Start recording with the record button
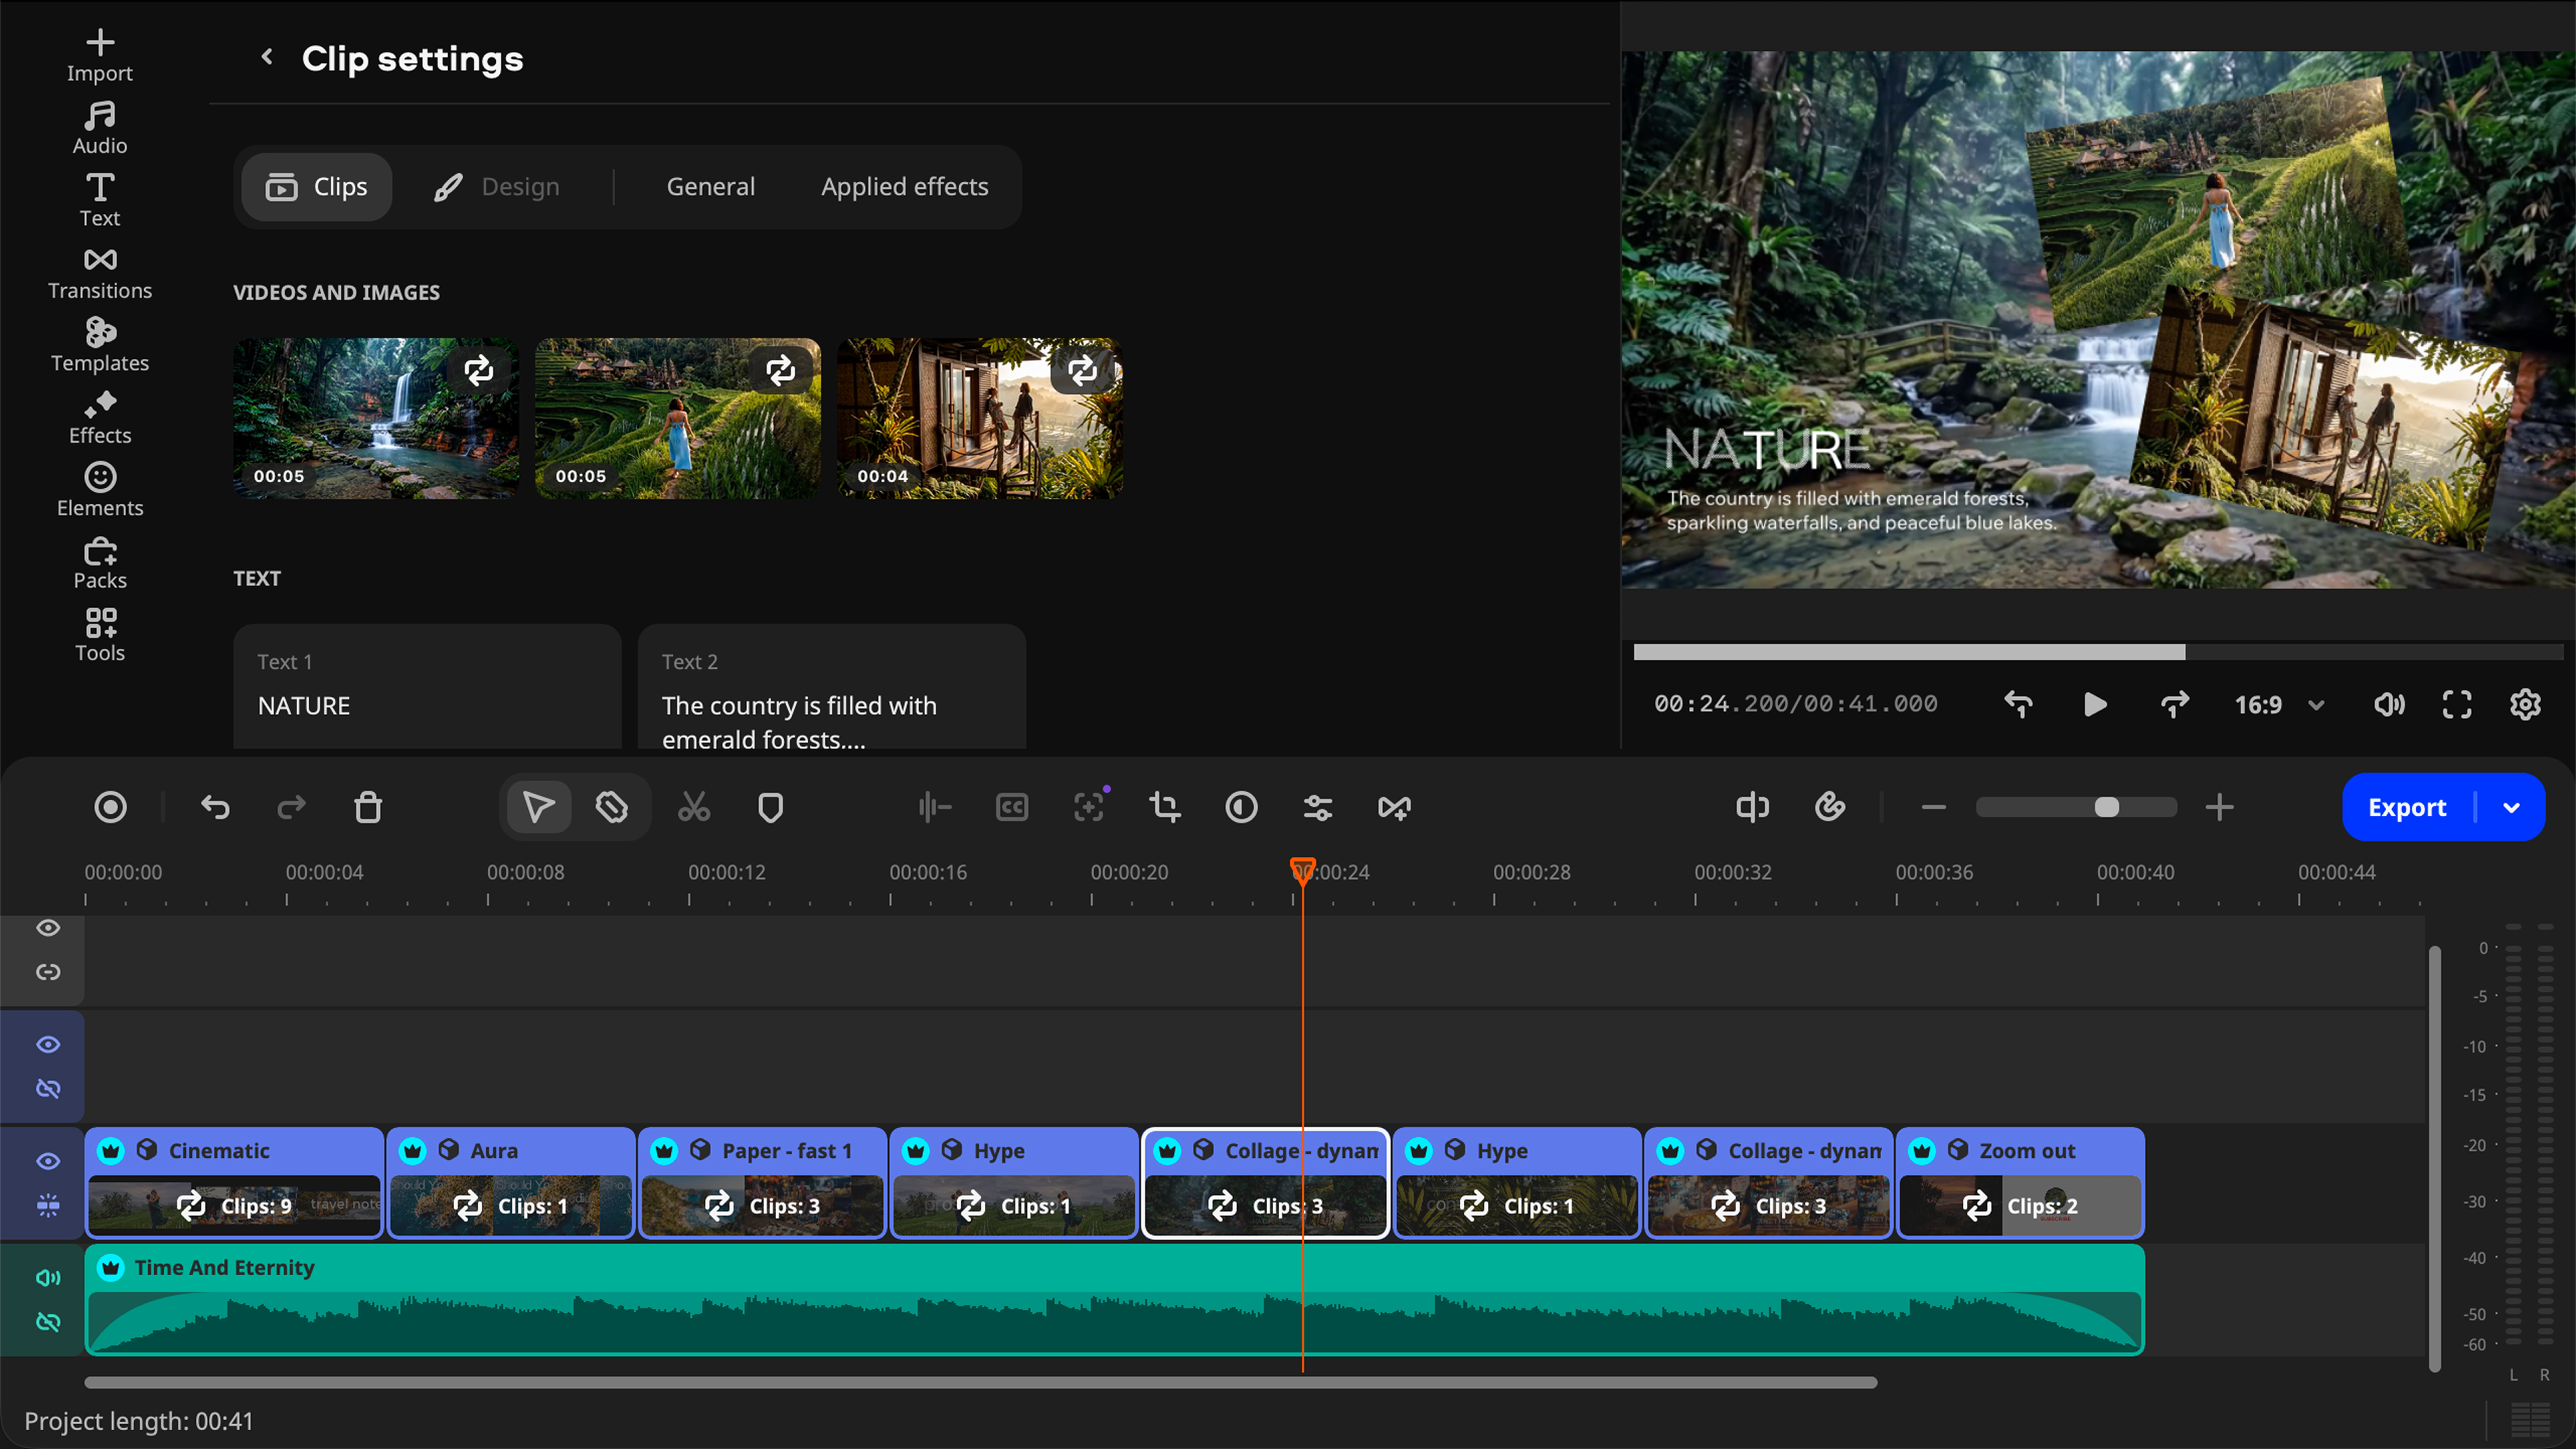2576x1449 pixels. 110,807
